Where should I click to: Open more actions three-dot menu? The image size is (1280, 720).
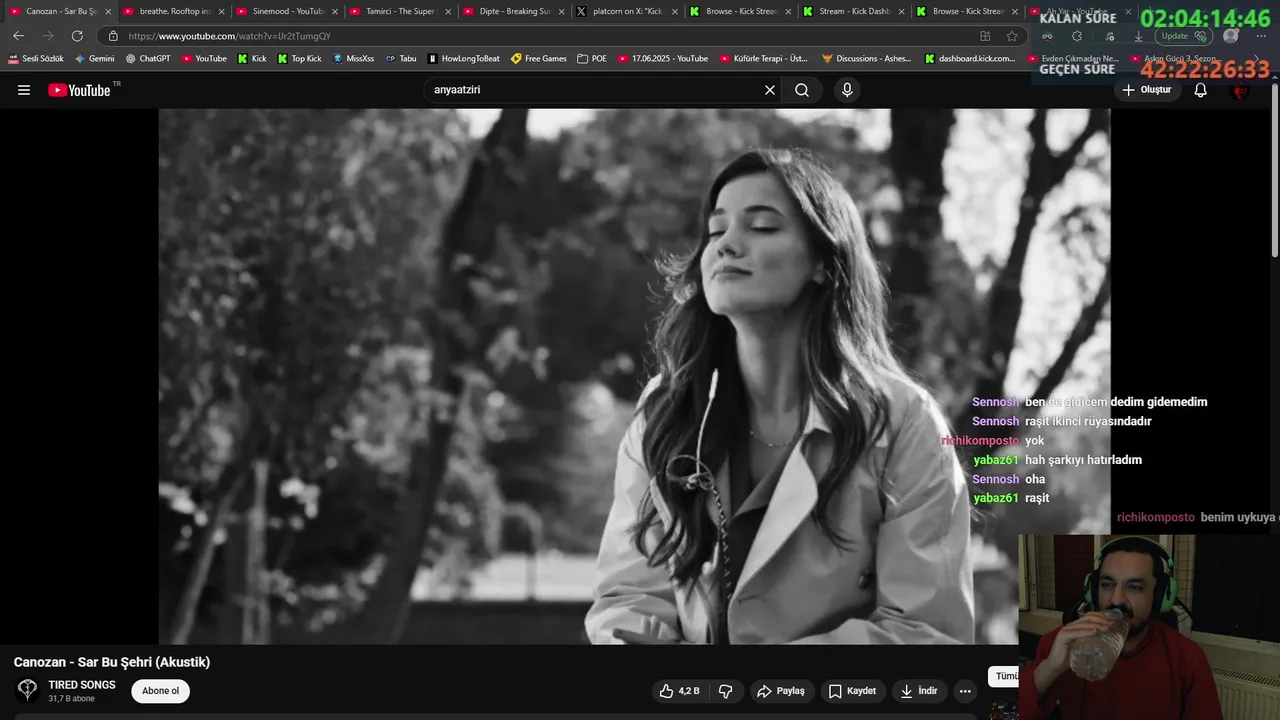click(x=965, y=691)
